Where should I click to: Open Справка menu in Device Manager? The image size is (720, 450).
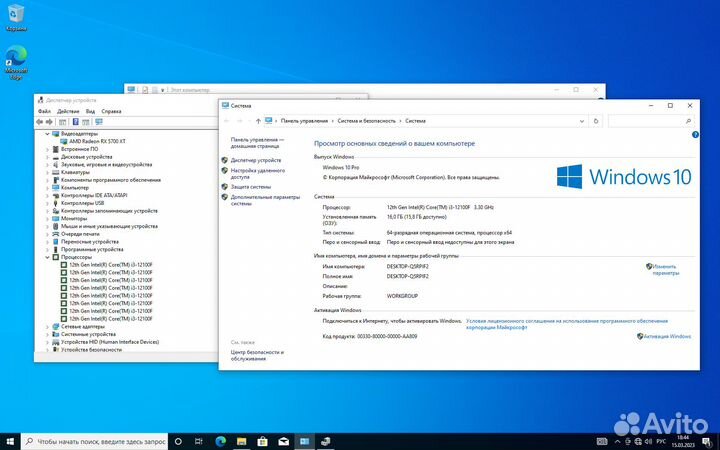[x=111, y=111]
